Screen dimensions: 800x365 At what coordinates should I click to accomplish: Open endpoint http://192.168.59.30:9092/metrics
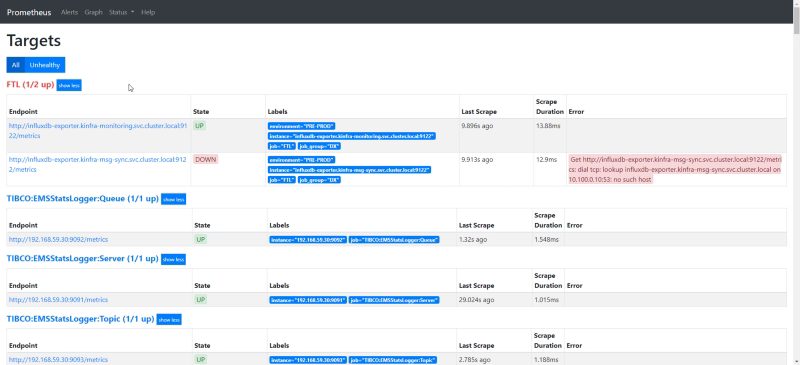(58, 239)
